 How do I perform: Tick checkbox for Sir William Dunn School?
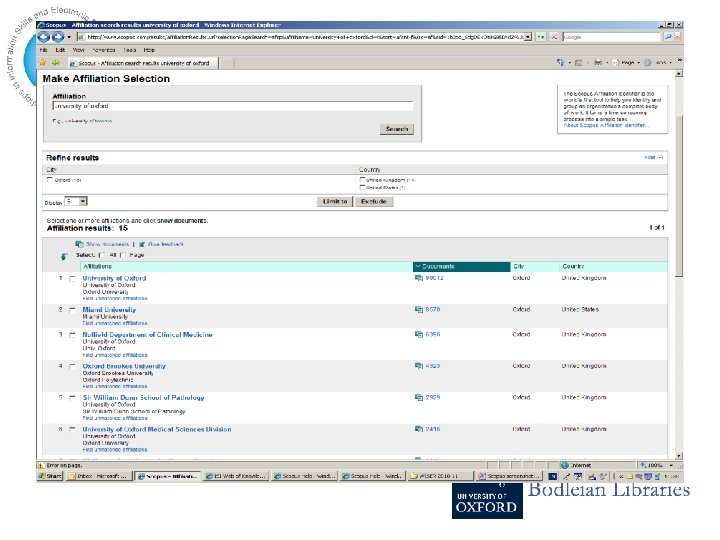pos(72,398)
